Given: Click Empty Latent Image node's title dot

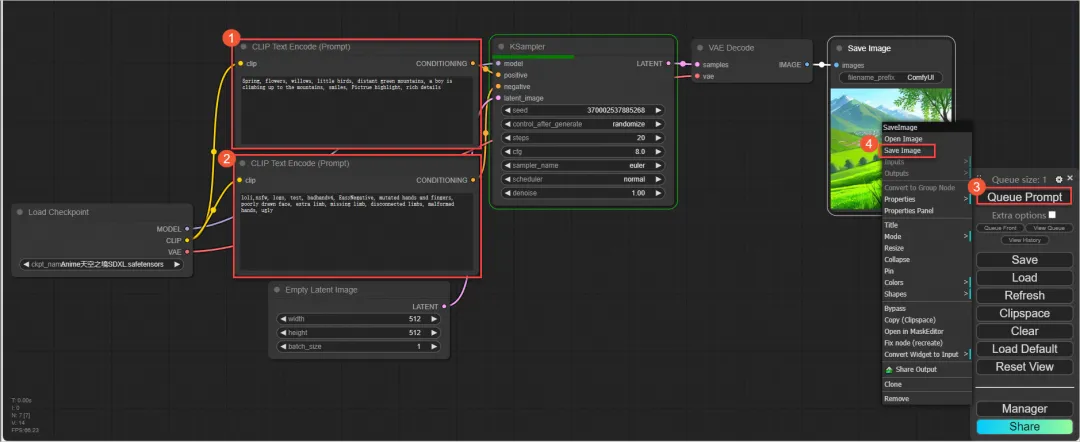Looking at the screenshot, I should [277, 290].
